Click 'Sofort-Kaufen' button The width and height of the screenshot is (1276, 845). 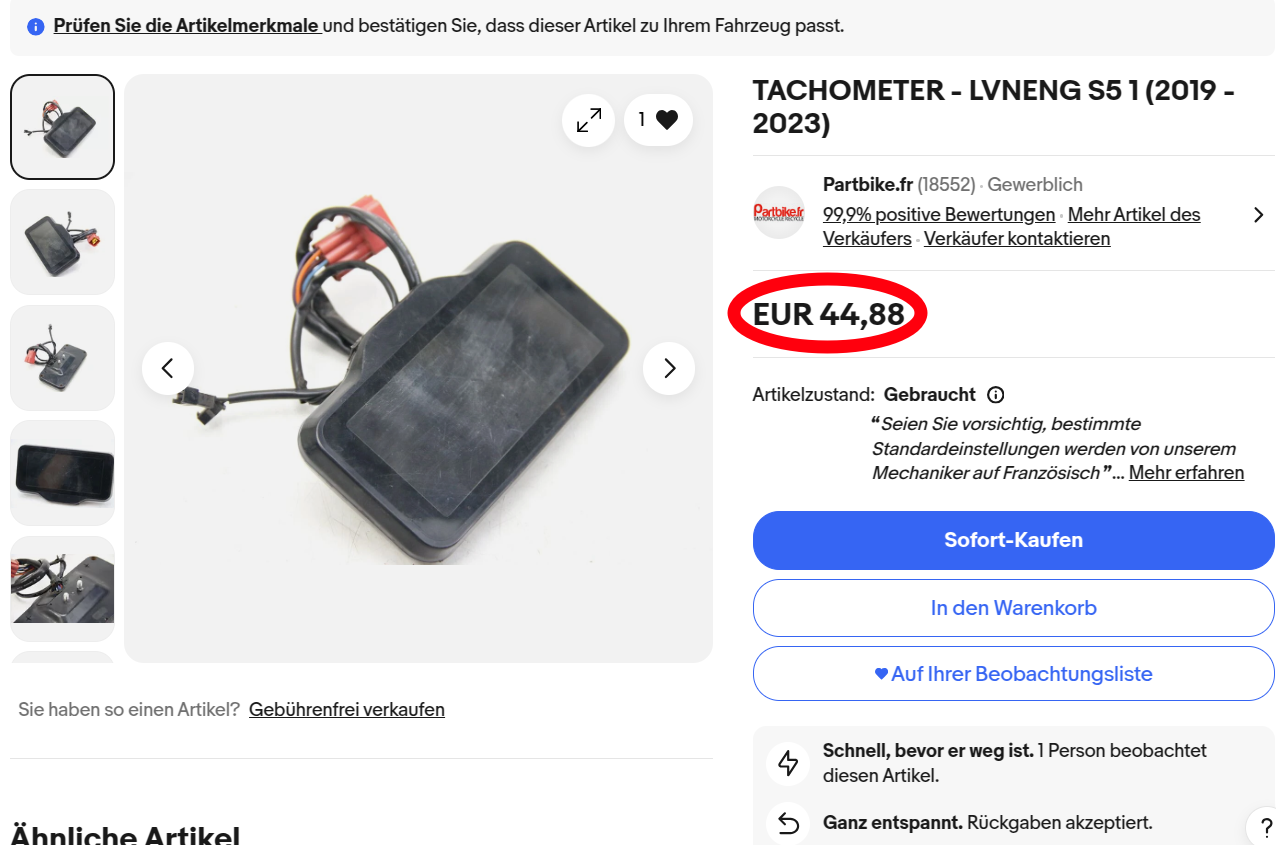pos(1013,540)
